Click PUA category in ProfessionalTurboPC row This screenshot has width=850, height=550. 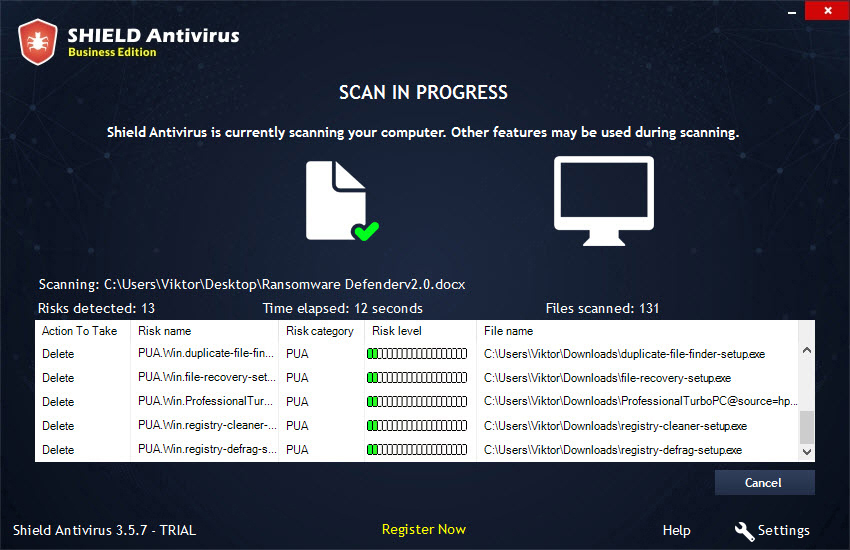pyautogui.click(x=297, y=402)
